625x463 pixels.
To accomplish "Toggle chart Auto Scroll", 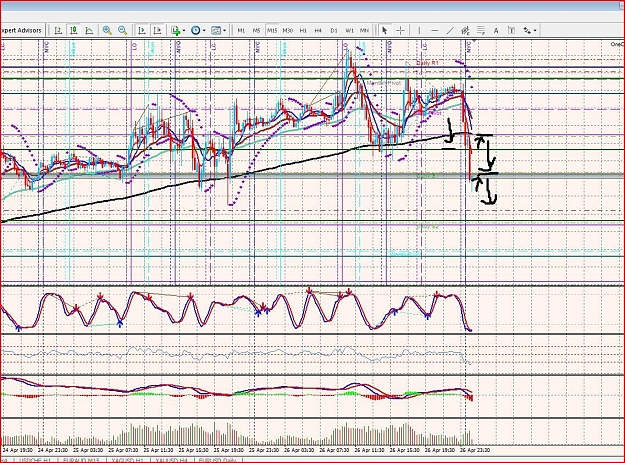I will click(x=142, y=30).
